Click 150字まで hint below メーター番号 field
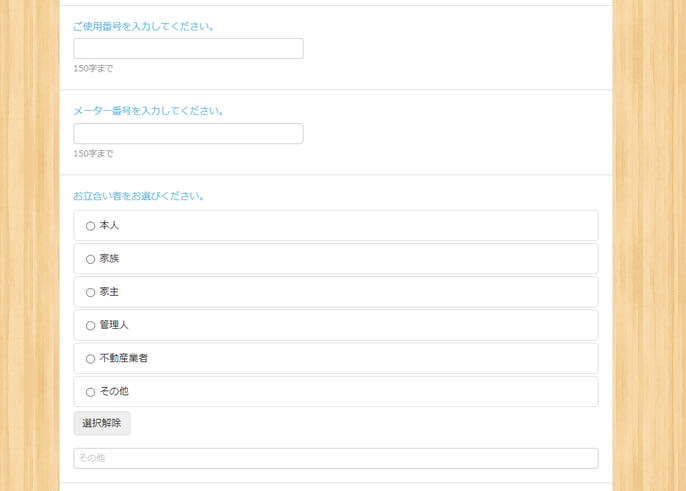This screenshot has height=491, width=686. (x=93, y=154)
